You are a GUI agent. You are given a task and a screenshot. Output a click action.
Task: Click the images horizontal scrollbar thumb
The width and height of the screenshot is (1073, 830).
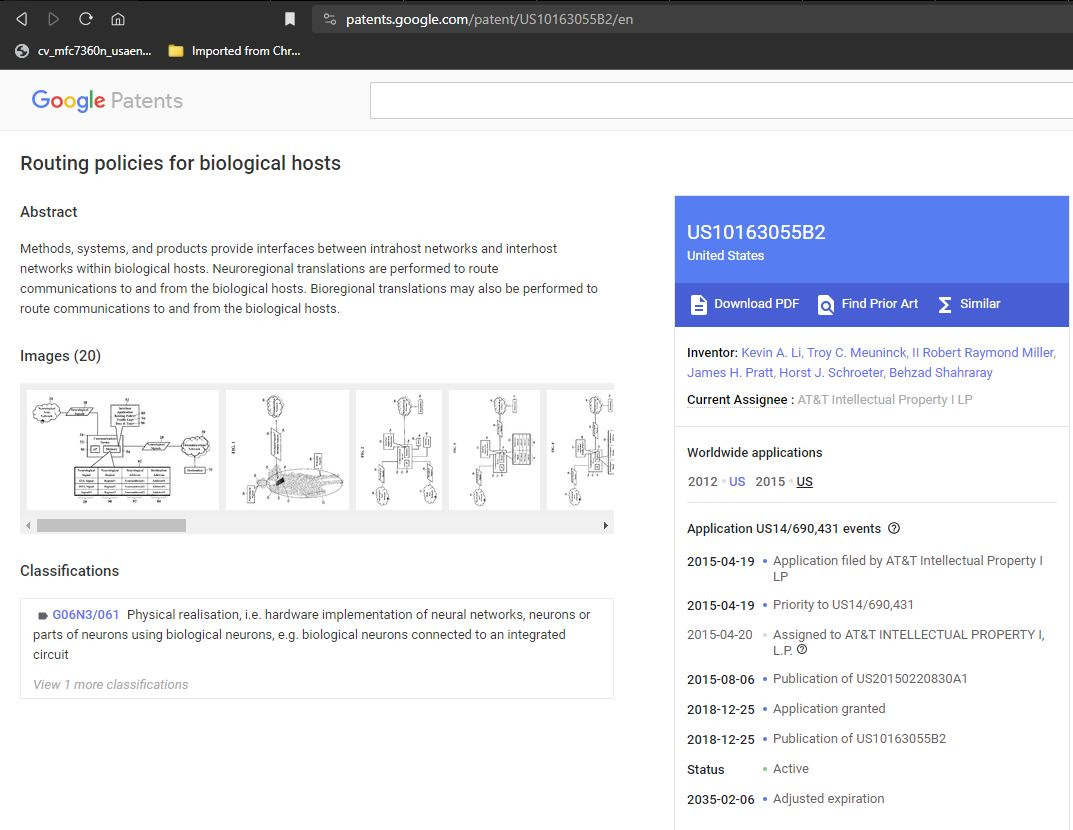click(x=112, y=526)
